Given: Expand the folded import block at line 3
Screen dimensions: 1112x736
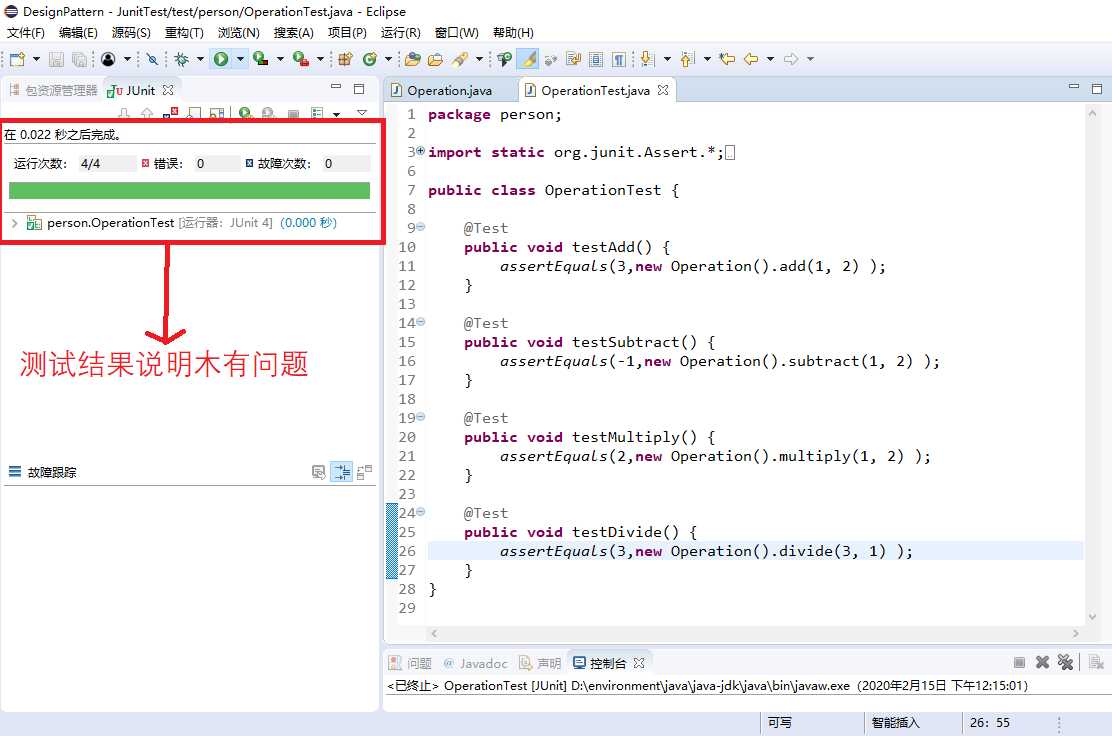Looking at the screenshot, I should click(x=421, y=150).
